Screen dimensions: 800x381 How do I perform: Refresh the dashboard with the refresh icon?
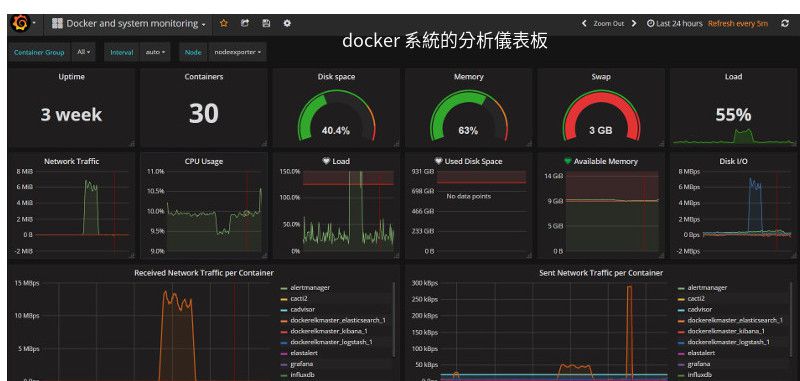785,23
